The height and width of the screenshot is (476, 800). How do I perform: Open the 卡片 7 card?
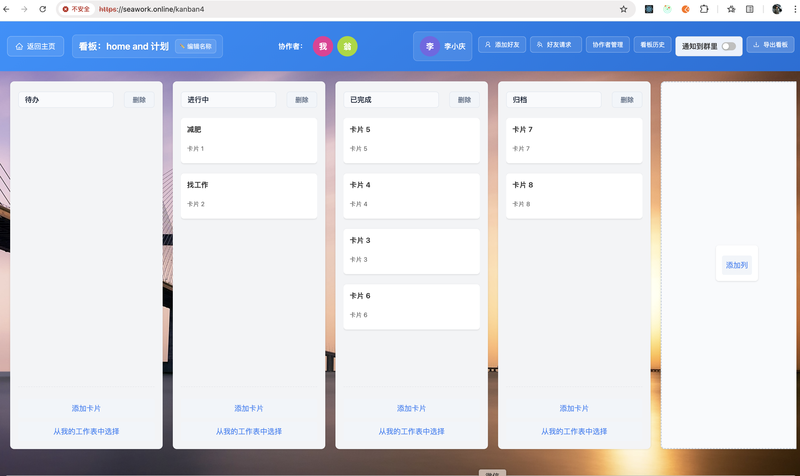[x=574, y=140]
